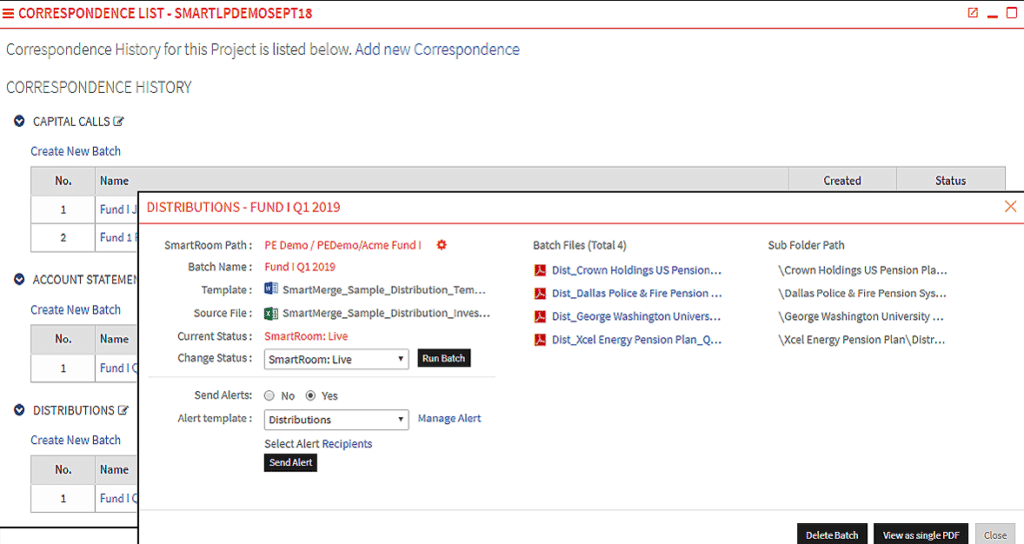This screenshot has height=544, width=1024.
Task: Click PDF icon for Dist_Xcel Energy file
Action: pos(540,340)
